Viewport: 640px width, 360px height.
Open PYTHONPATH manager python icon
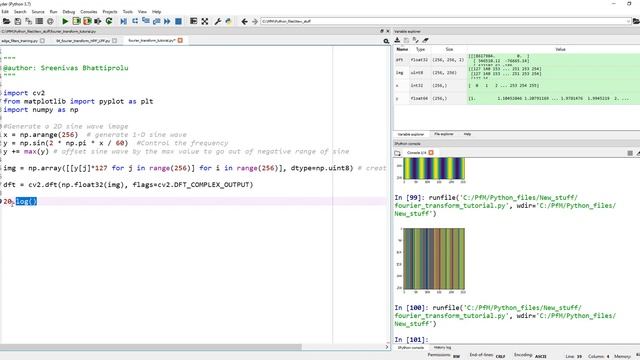(229, 21)
